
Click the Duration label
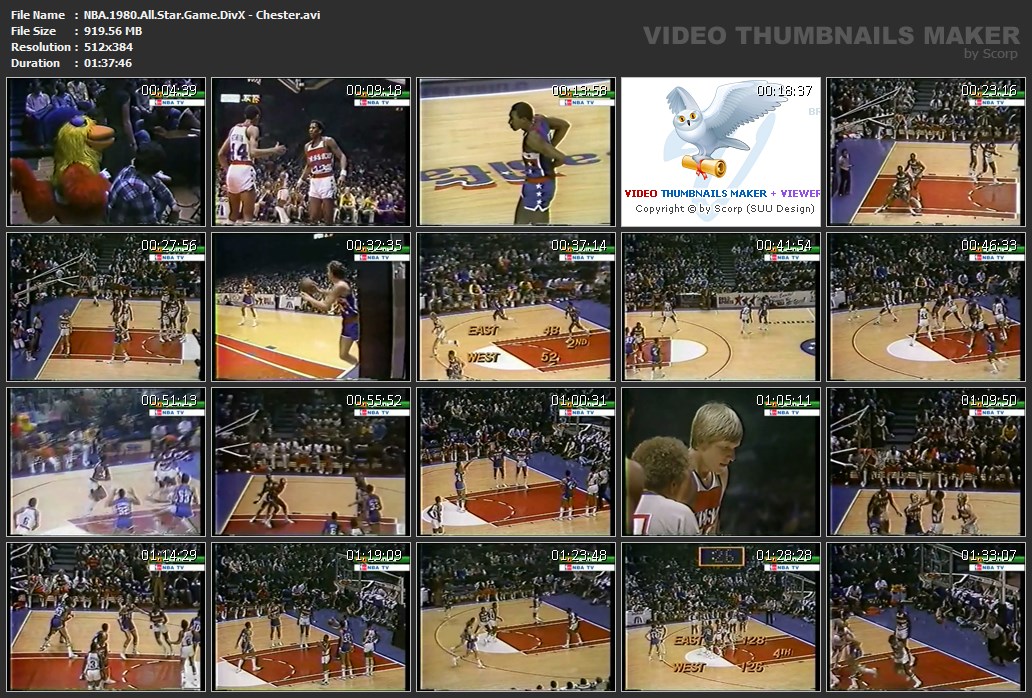[x=36, y=63]
